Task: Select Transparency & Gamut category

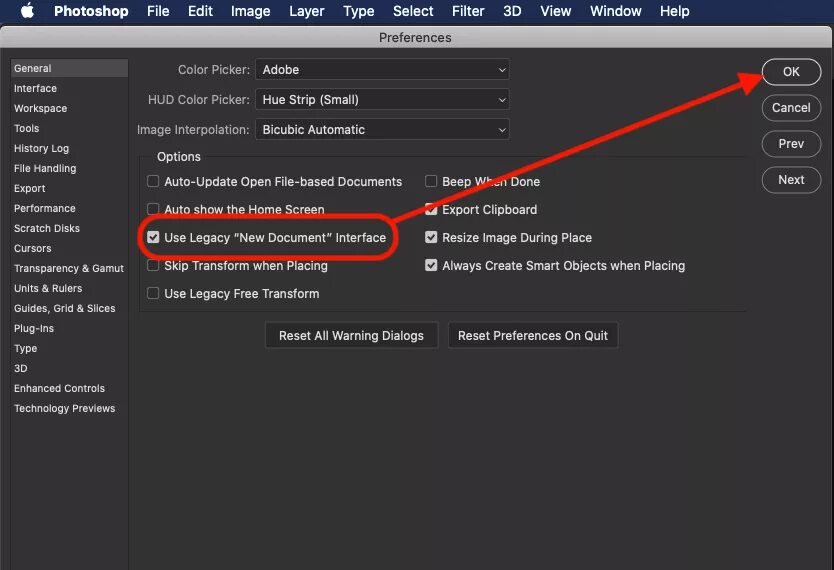Action: click(69, 269)
